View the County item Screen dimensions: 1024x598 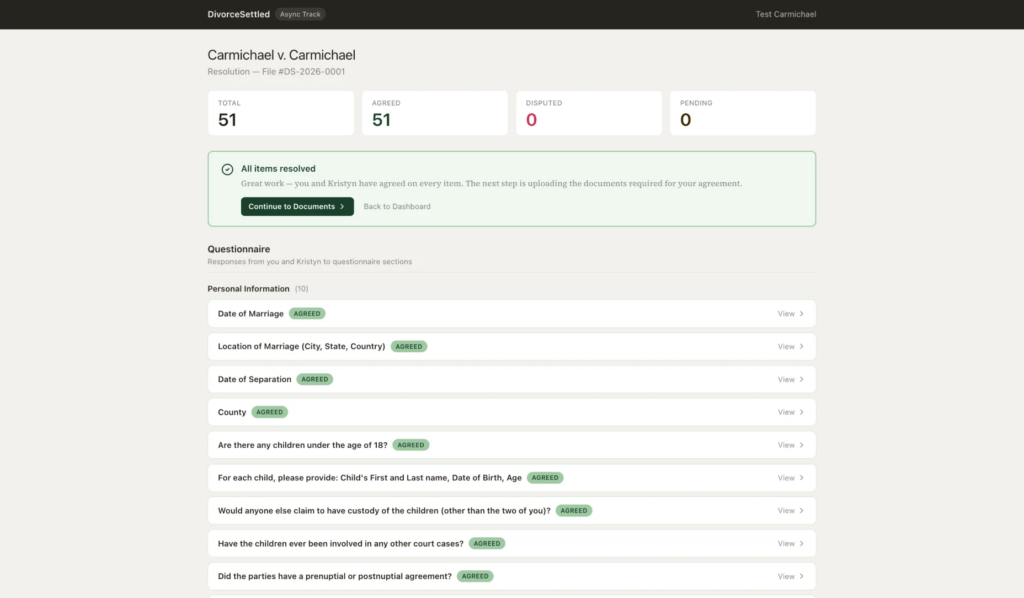pos(786,412)
